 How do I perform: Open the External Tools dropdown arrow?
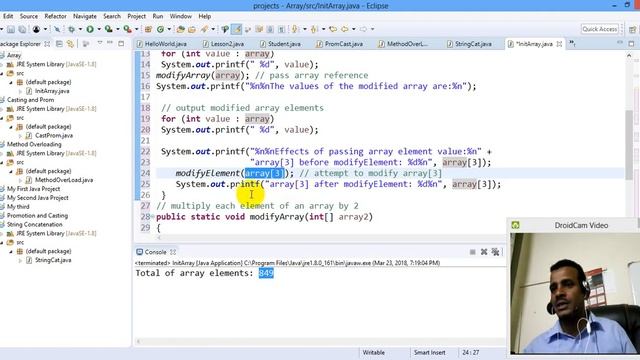pyautogui.click(x=136, y=29)
